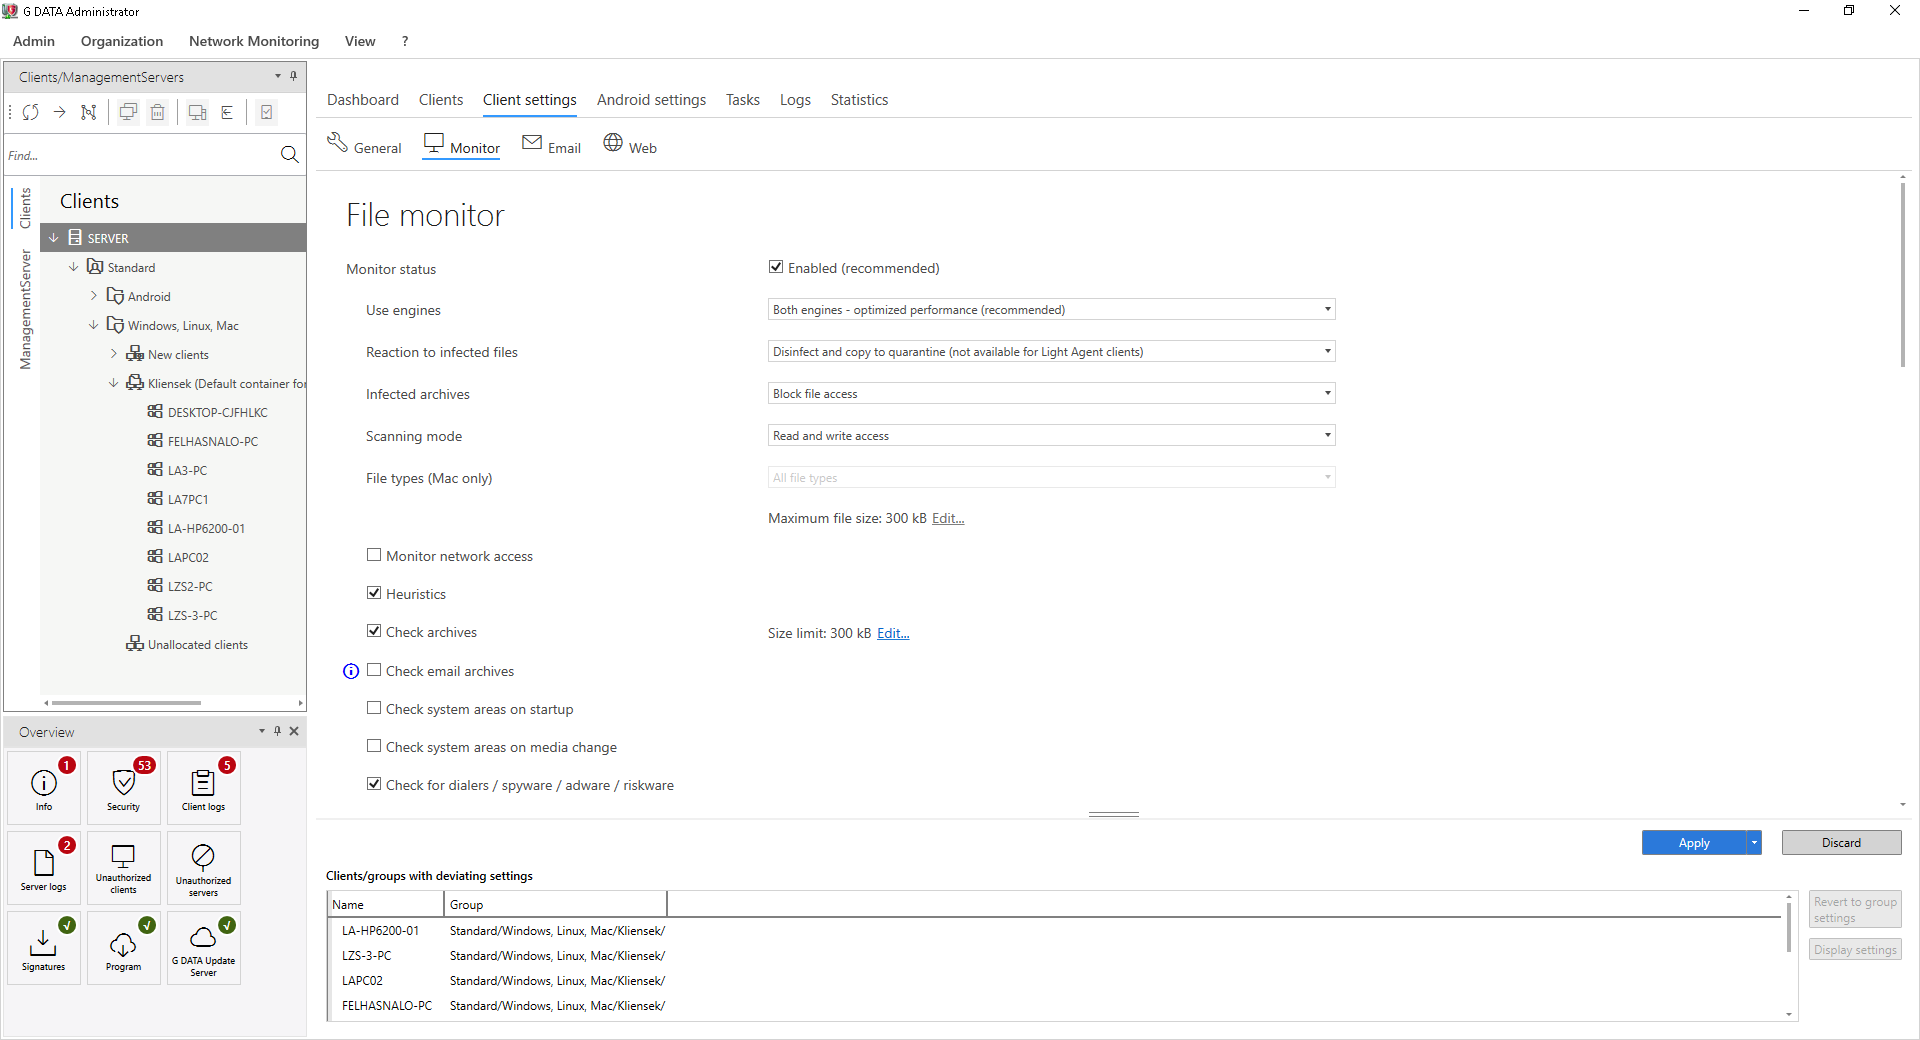Open the Scanning mode dropdown
The image size is (1920, 1040).
(x=1052, y=436)
